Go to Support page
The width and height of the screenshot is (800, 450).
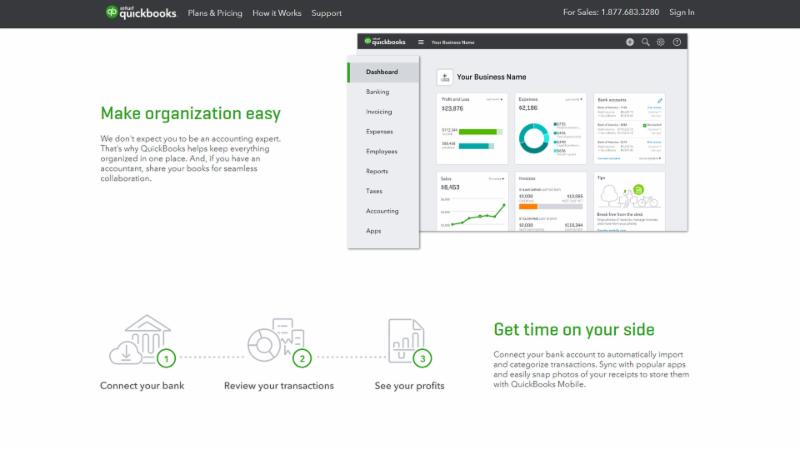pos(327,13)
